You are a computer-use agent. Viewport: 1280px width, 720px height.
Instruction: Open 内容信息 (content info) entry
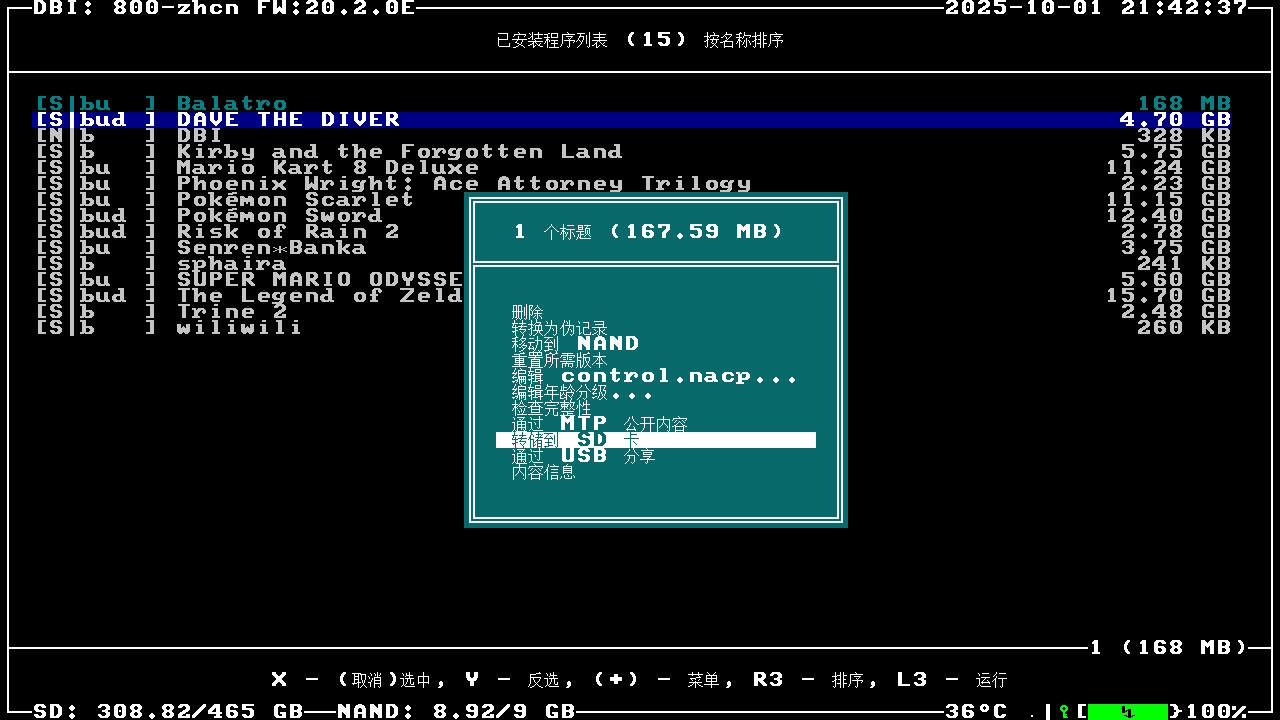pos(543,472)
